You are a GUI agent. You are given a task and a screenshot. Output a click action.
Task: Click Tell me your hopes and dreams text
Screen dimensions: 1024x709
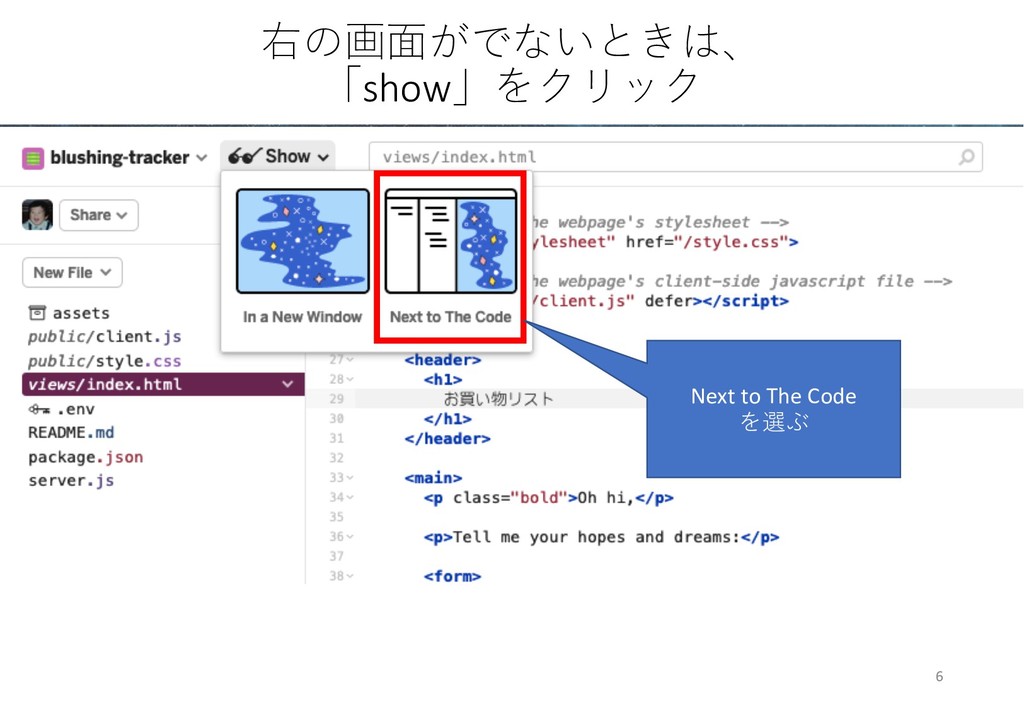[596, 537]
